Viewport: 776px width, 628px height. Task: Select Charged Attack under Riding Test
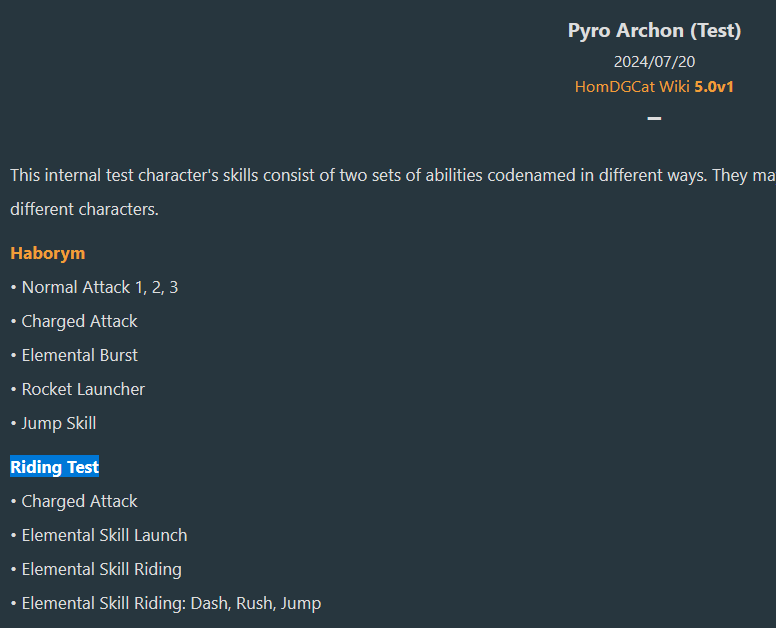(x=80, y=501)
